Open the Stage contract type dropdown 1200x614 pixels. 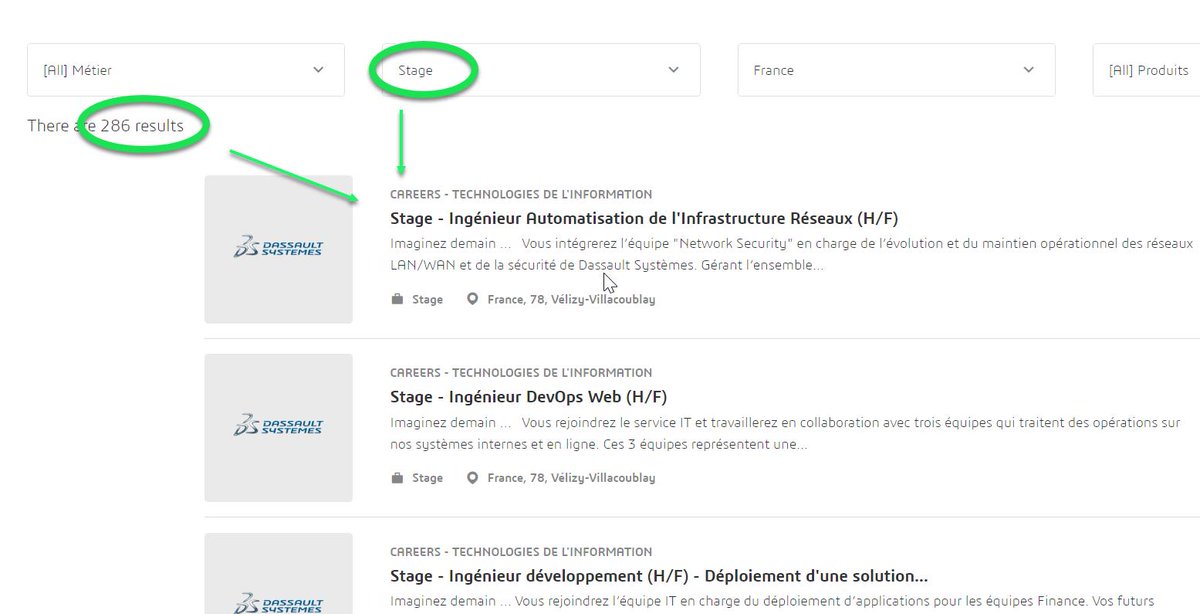pyautogui.click(x=541, y=70)
